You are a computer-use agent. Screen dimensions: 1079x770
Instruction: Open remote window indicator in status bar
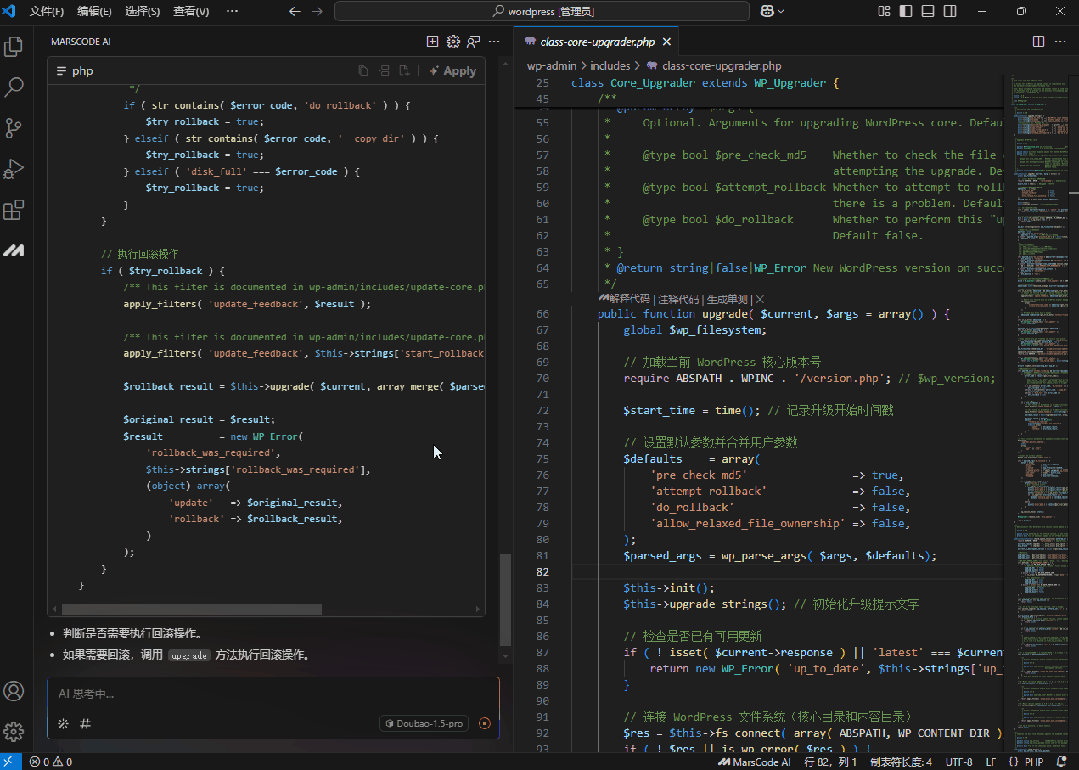click(x=10, y=762)
